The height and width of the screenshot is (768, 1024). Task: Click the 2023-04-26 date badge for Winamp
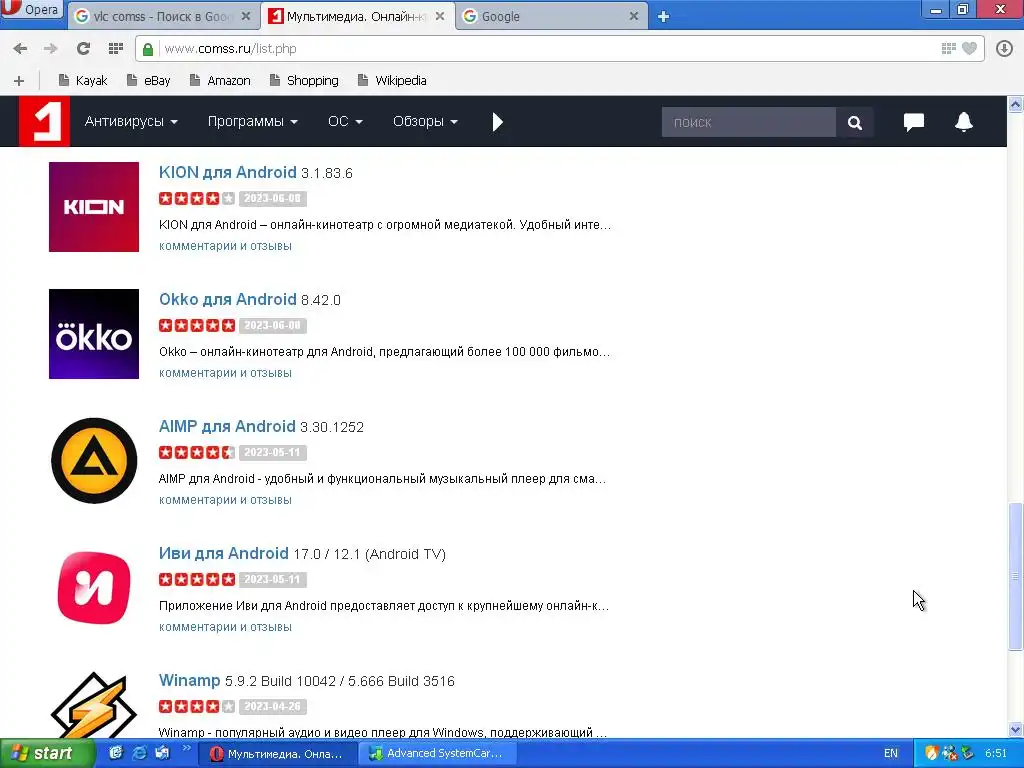(272, 707)
